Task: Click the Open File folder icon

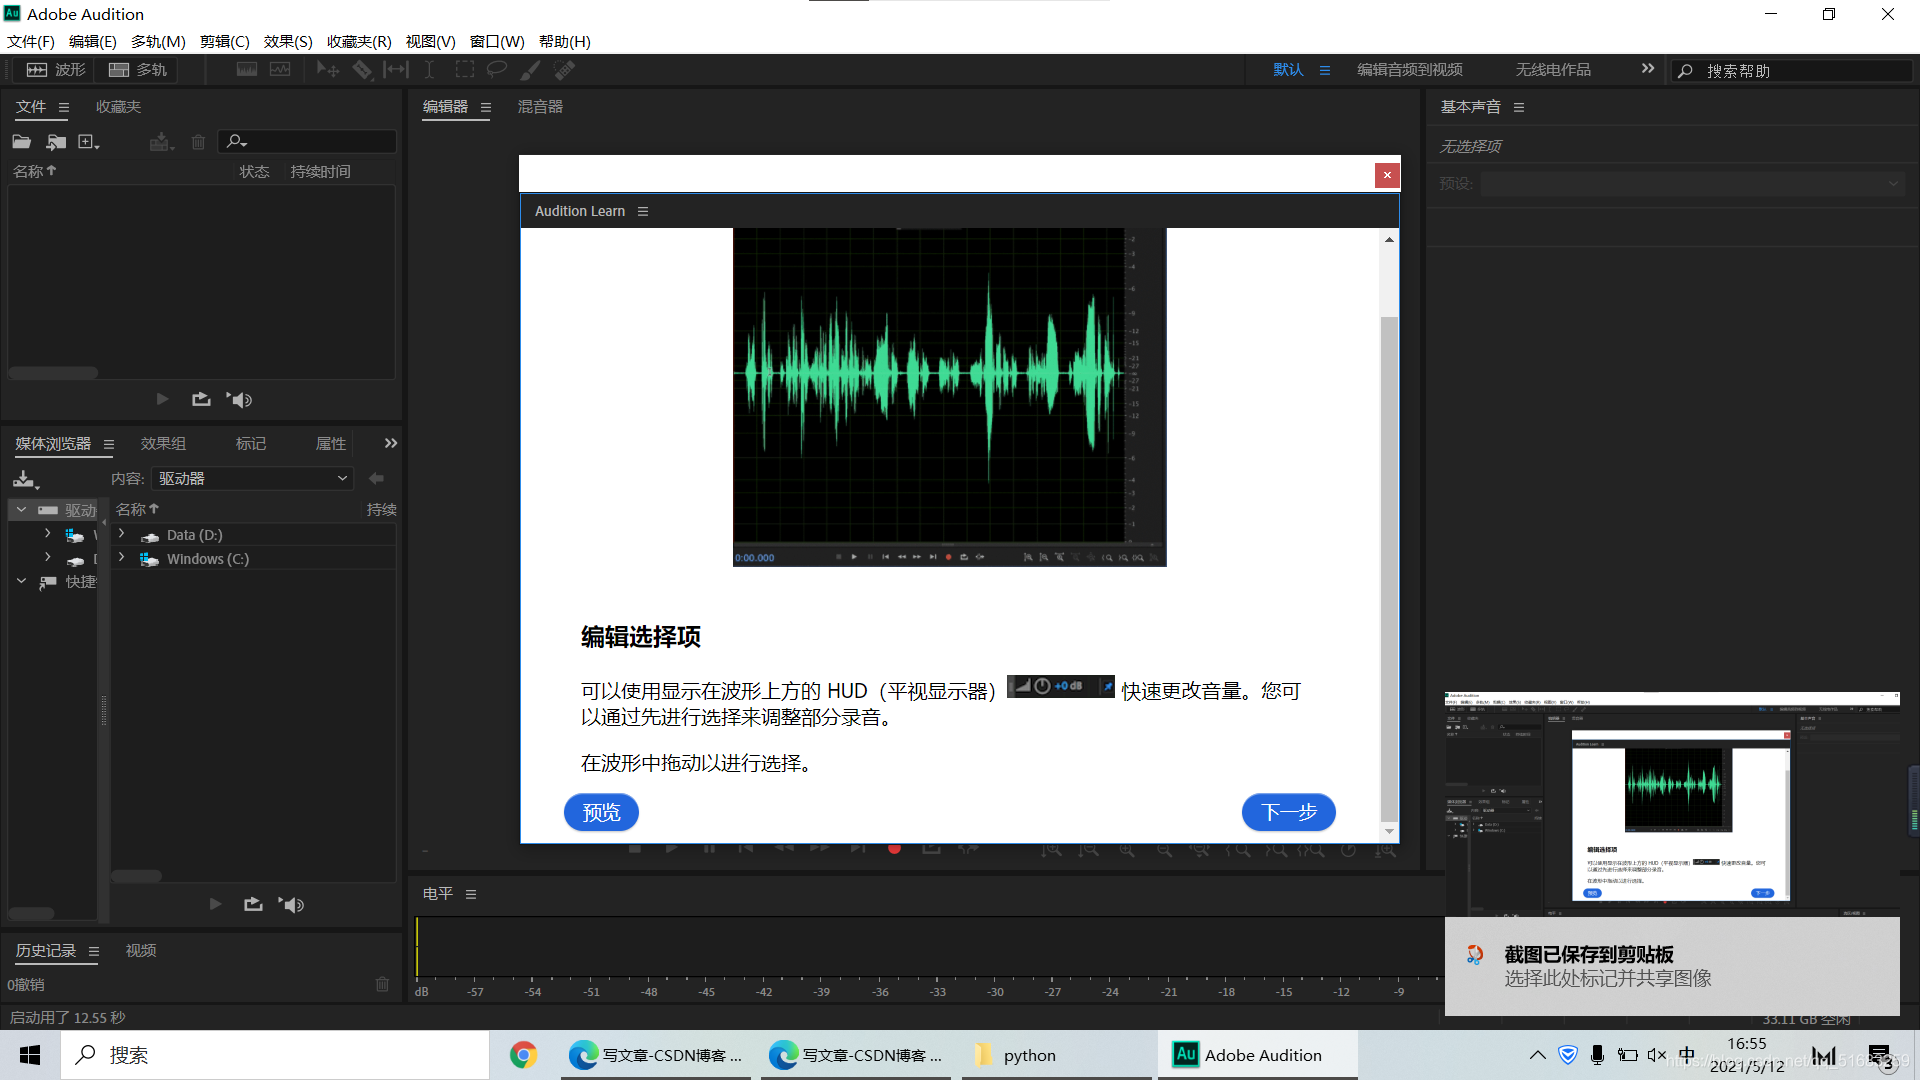Action: [x=21, y=142]
